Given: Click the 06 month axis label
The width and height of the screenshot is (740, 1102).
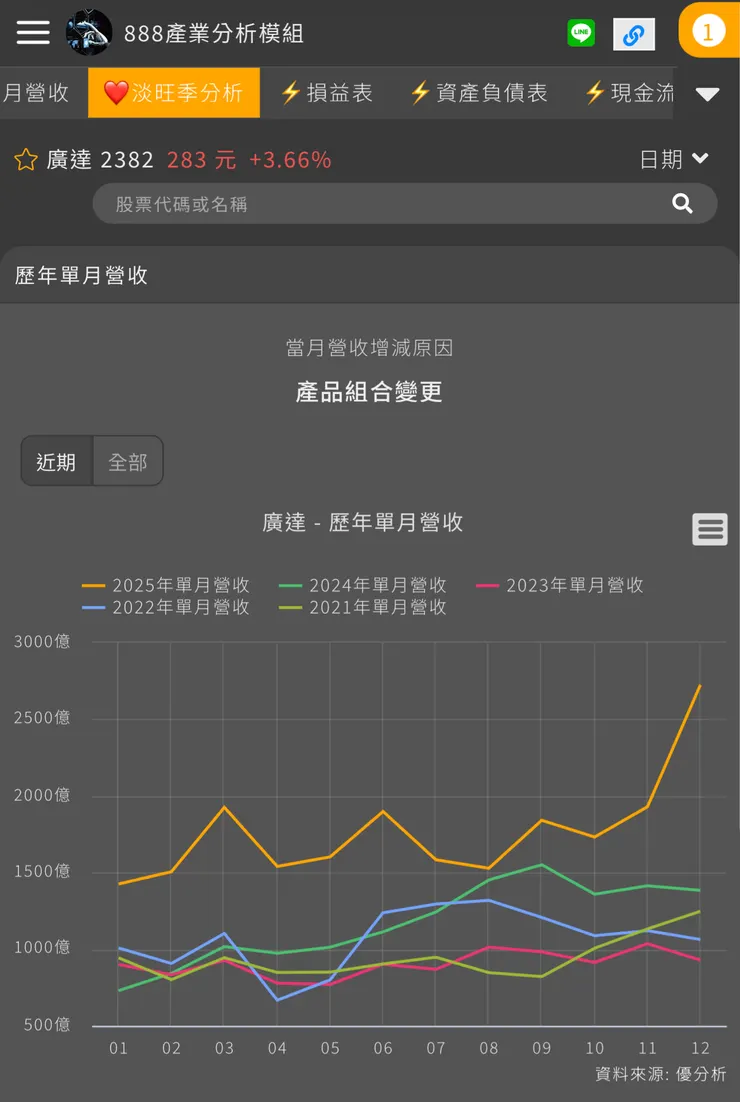Looking at the screenshot, I should tap(383, 1048).
